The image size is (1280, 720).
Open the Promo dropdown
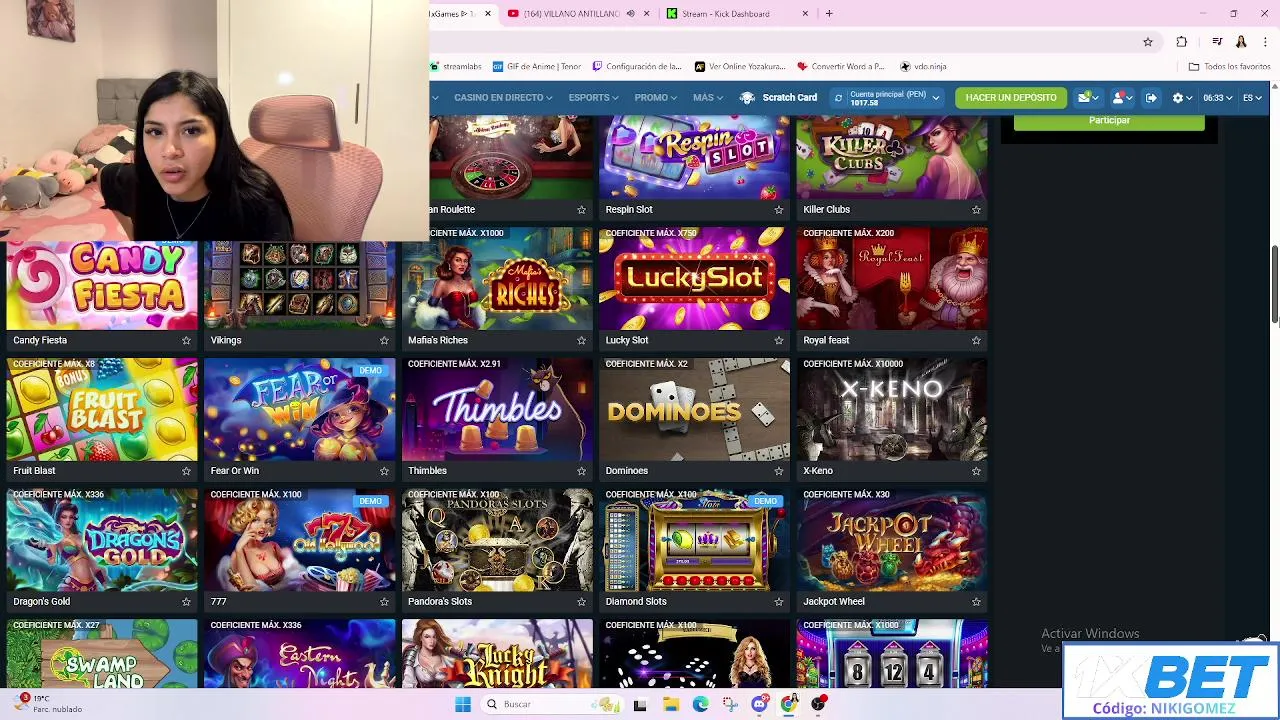(x=655, y=97)
